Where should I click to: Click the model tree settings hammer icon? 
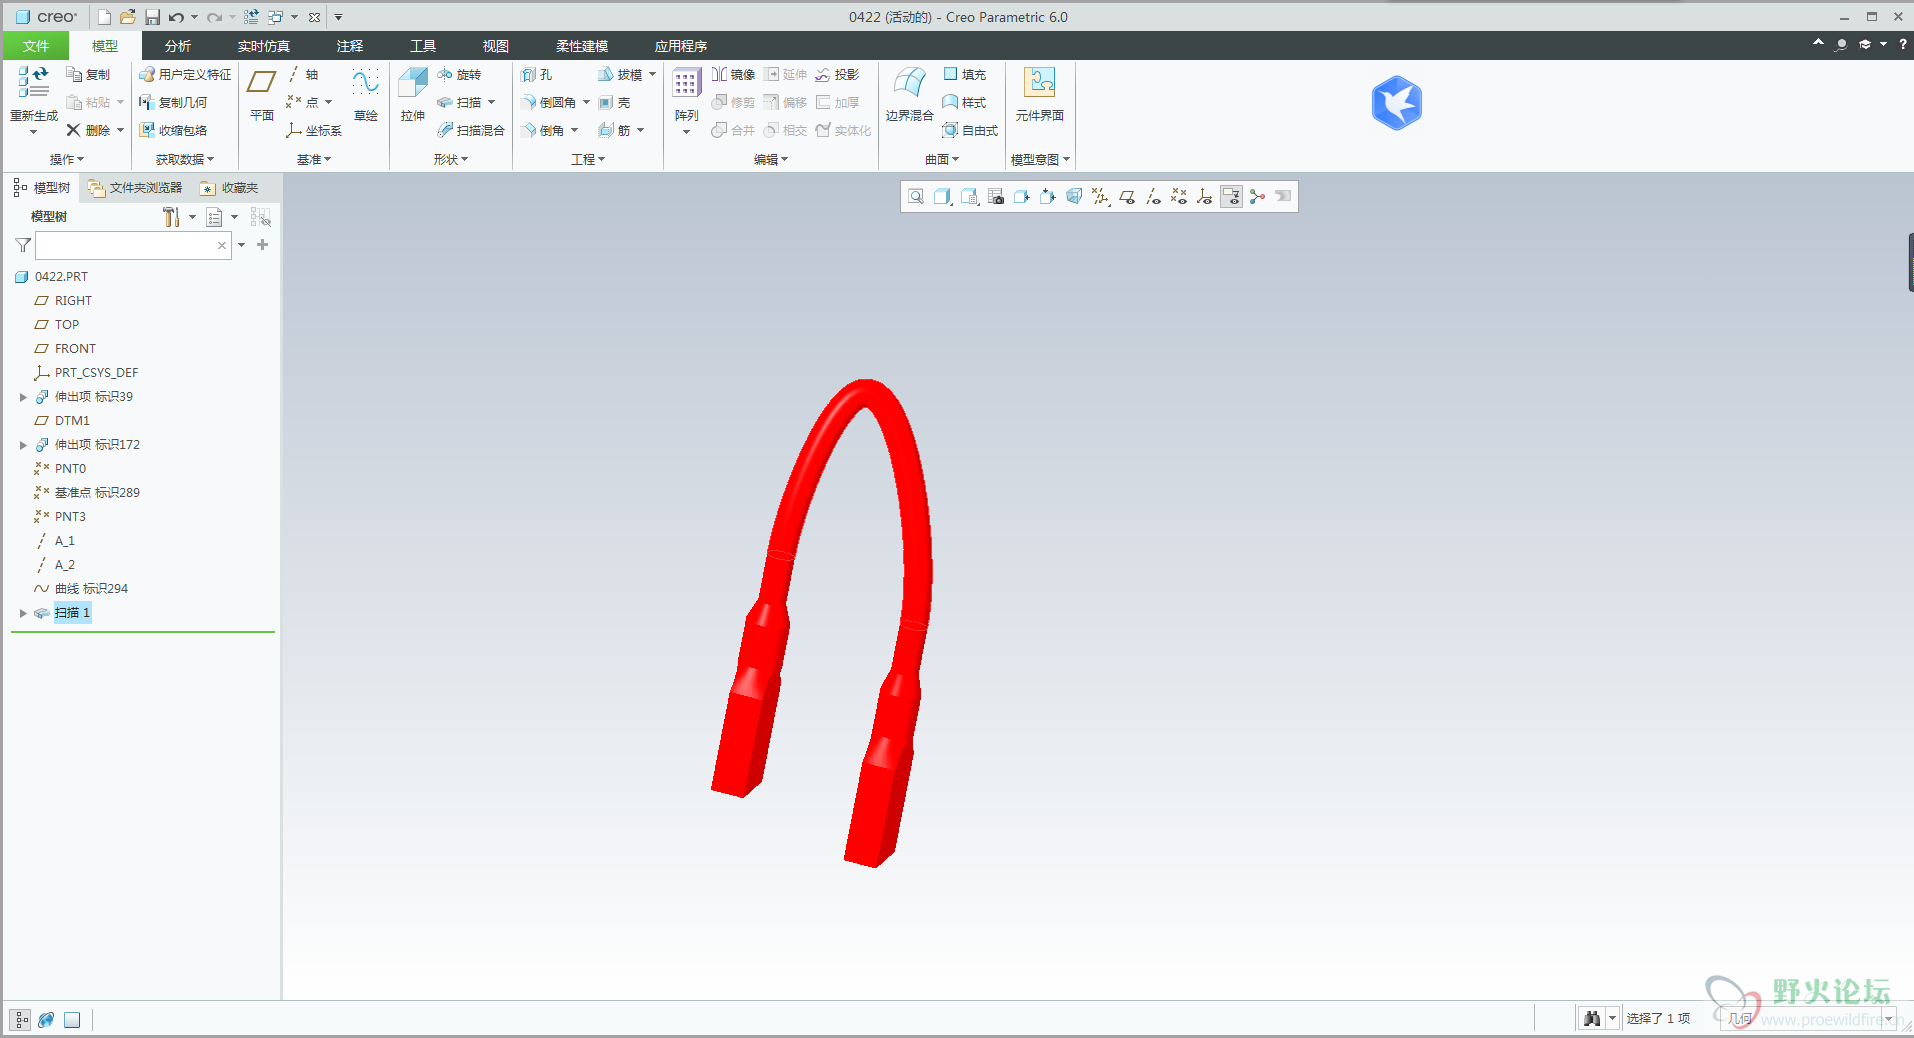click(171, 217)
